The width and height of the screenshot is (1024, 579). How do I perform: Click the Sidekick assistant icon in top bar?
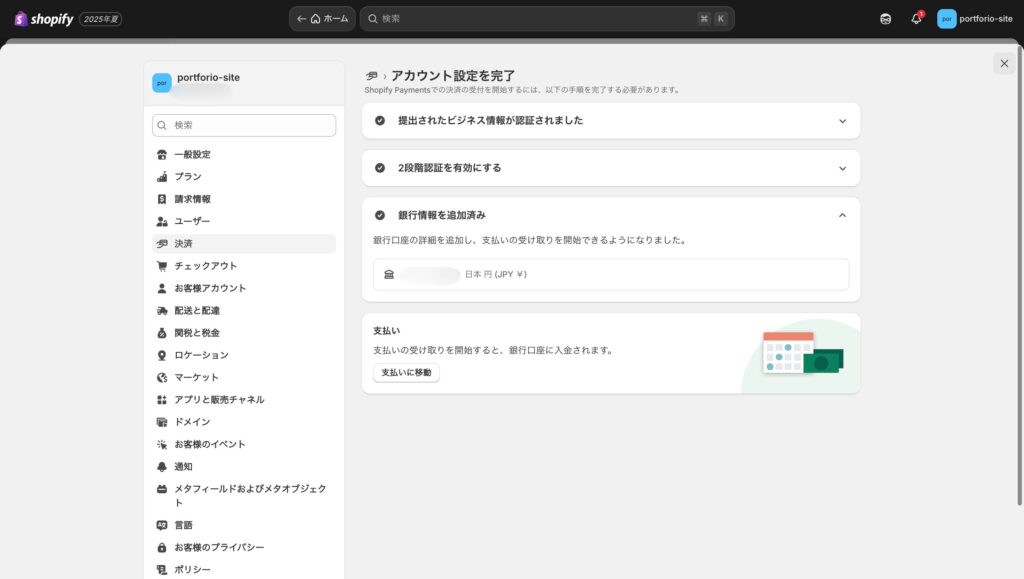(885, 19)
